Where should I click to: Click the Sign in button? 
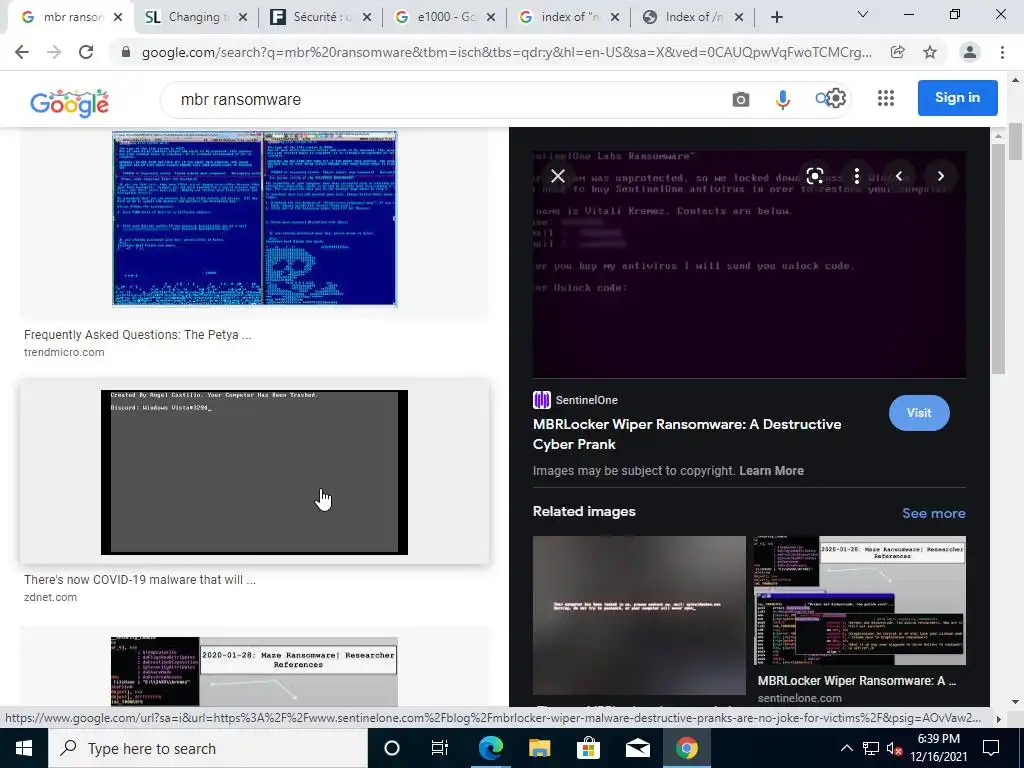tap(957, 97)
